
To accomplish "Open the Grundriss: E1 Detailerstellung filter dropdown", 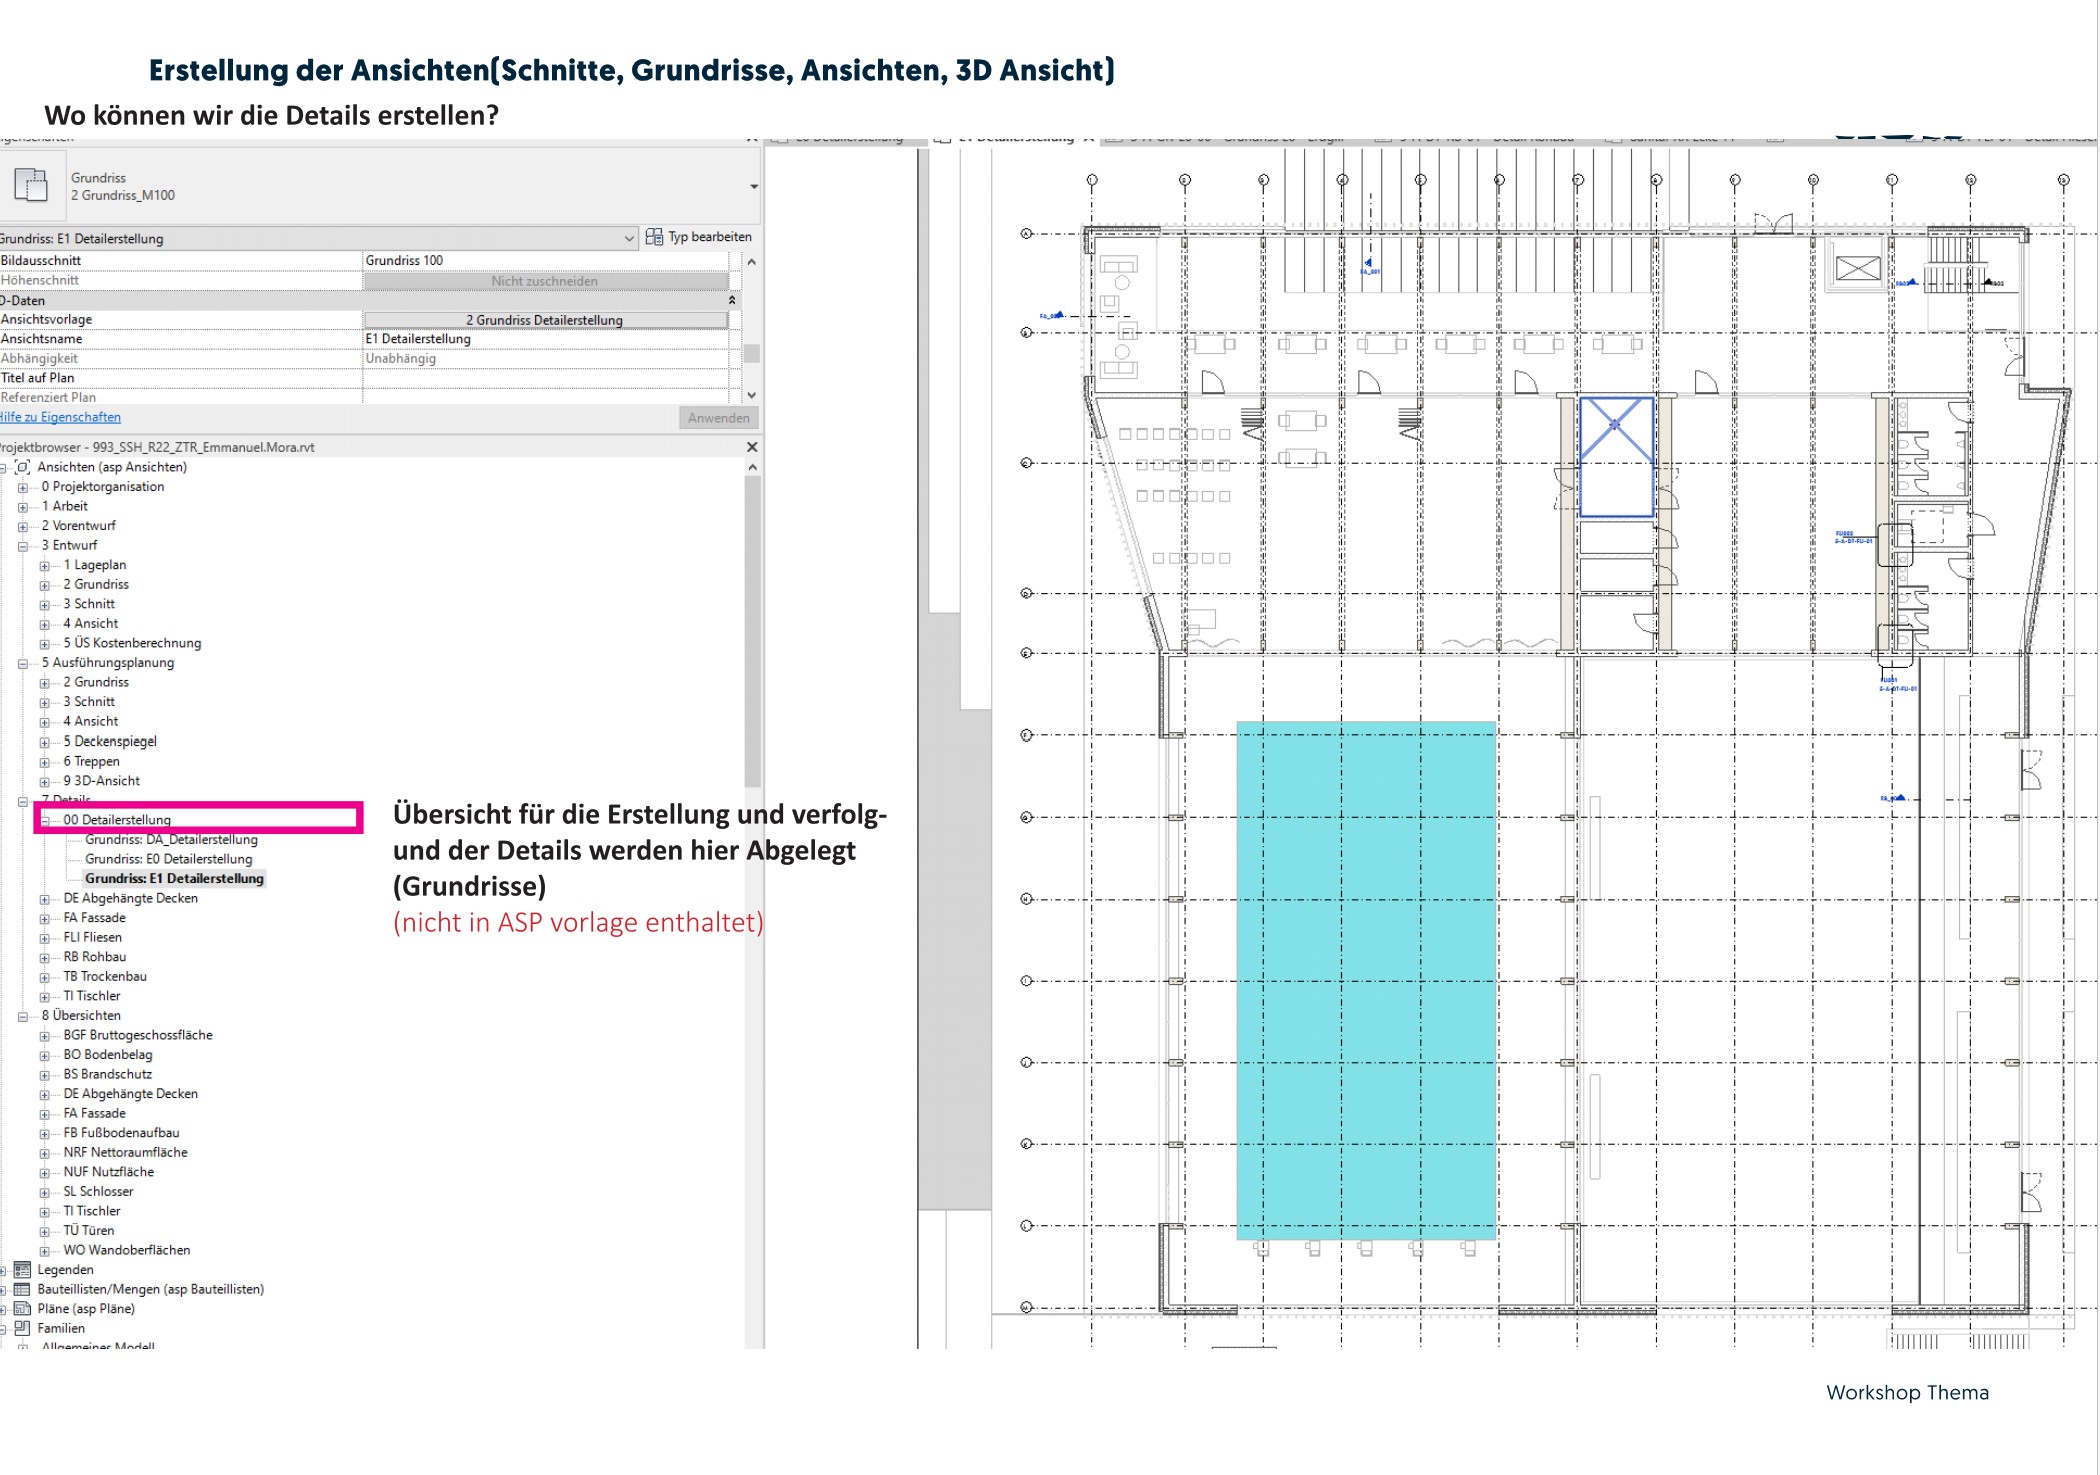I will 629,238.
